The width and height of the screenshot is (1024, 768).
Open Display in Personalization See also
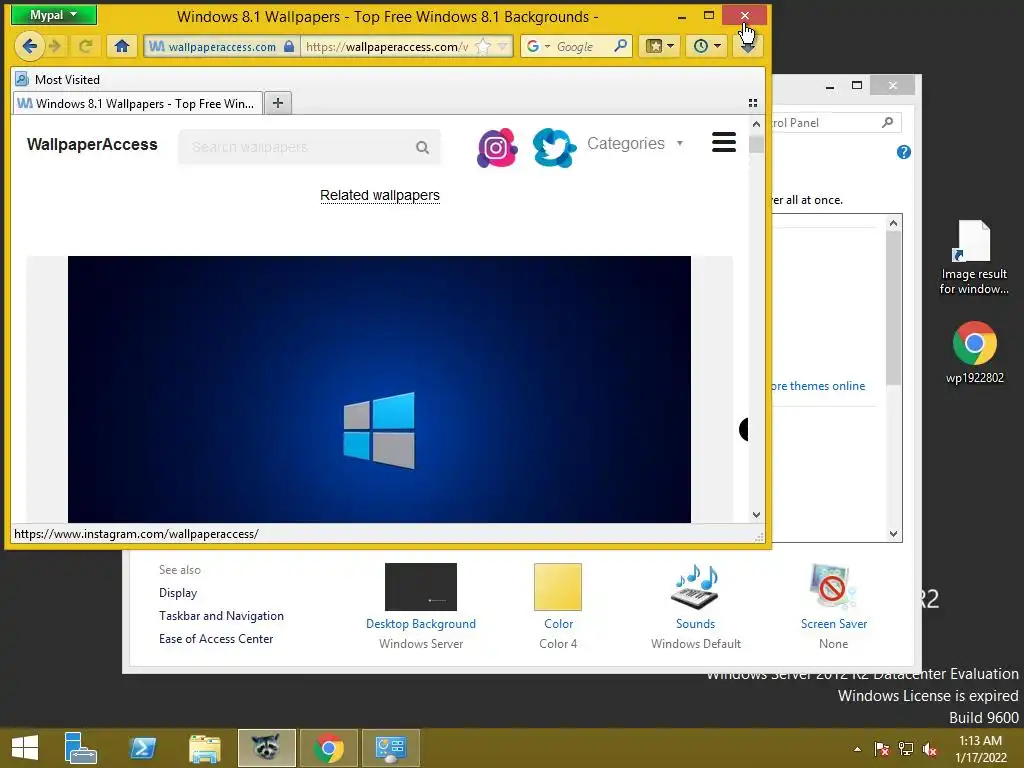tap(178, 593)
